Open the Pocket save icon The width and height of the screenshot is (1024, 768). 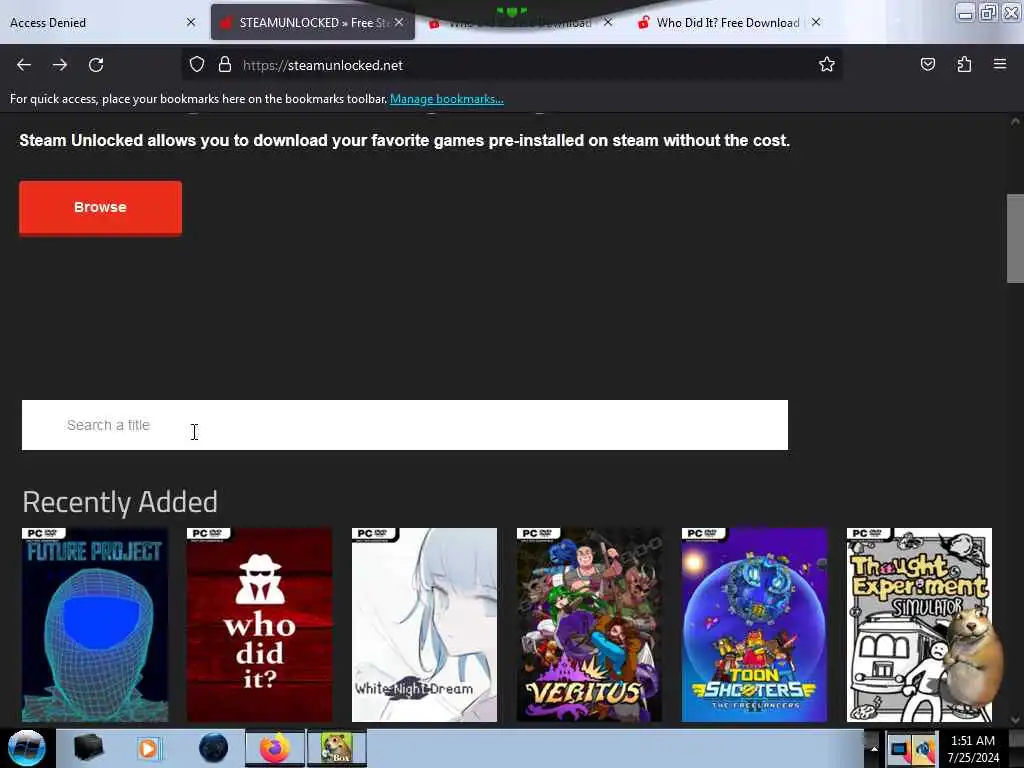[927, 64]
